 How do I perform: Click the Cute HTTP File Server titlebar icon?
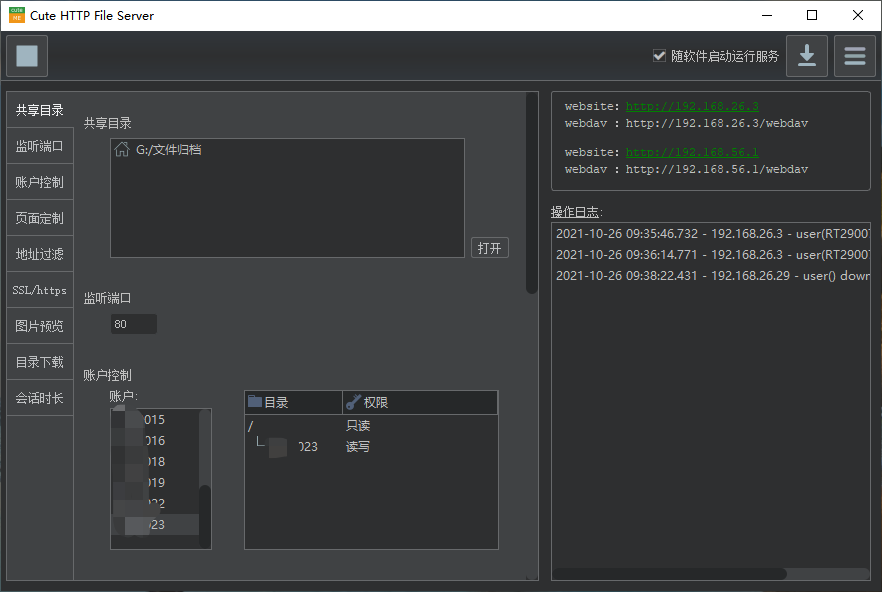coord(15,15)
